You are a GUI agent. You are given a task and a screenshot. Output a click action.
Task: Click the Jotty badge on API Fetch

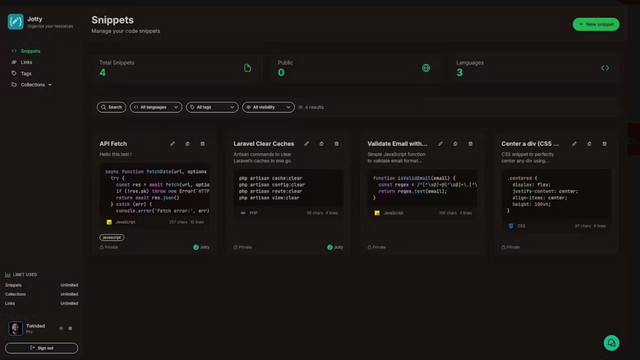pos(201,247)
